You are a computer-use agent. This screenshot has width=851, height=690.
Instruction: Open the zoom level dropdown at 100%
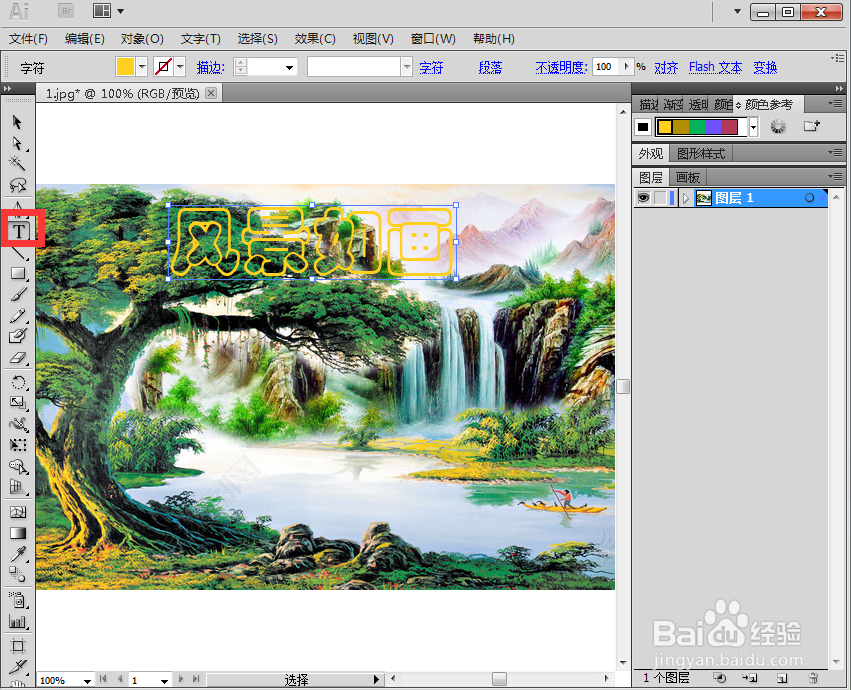87,681
